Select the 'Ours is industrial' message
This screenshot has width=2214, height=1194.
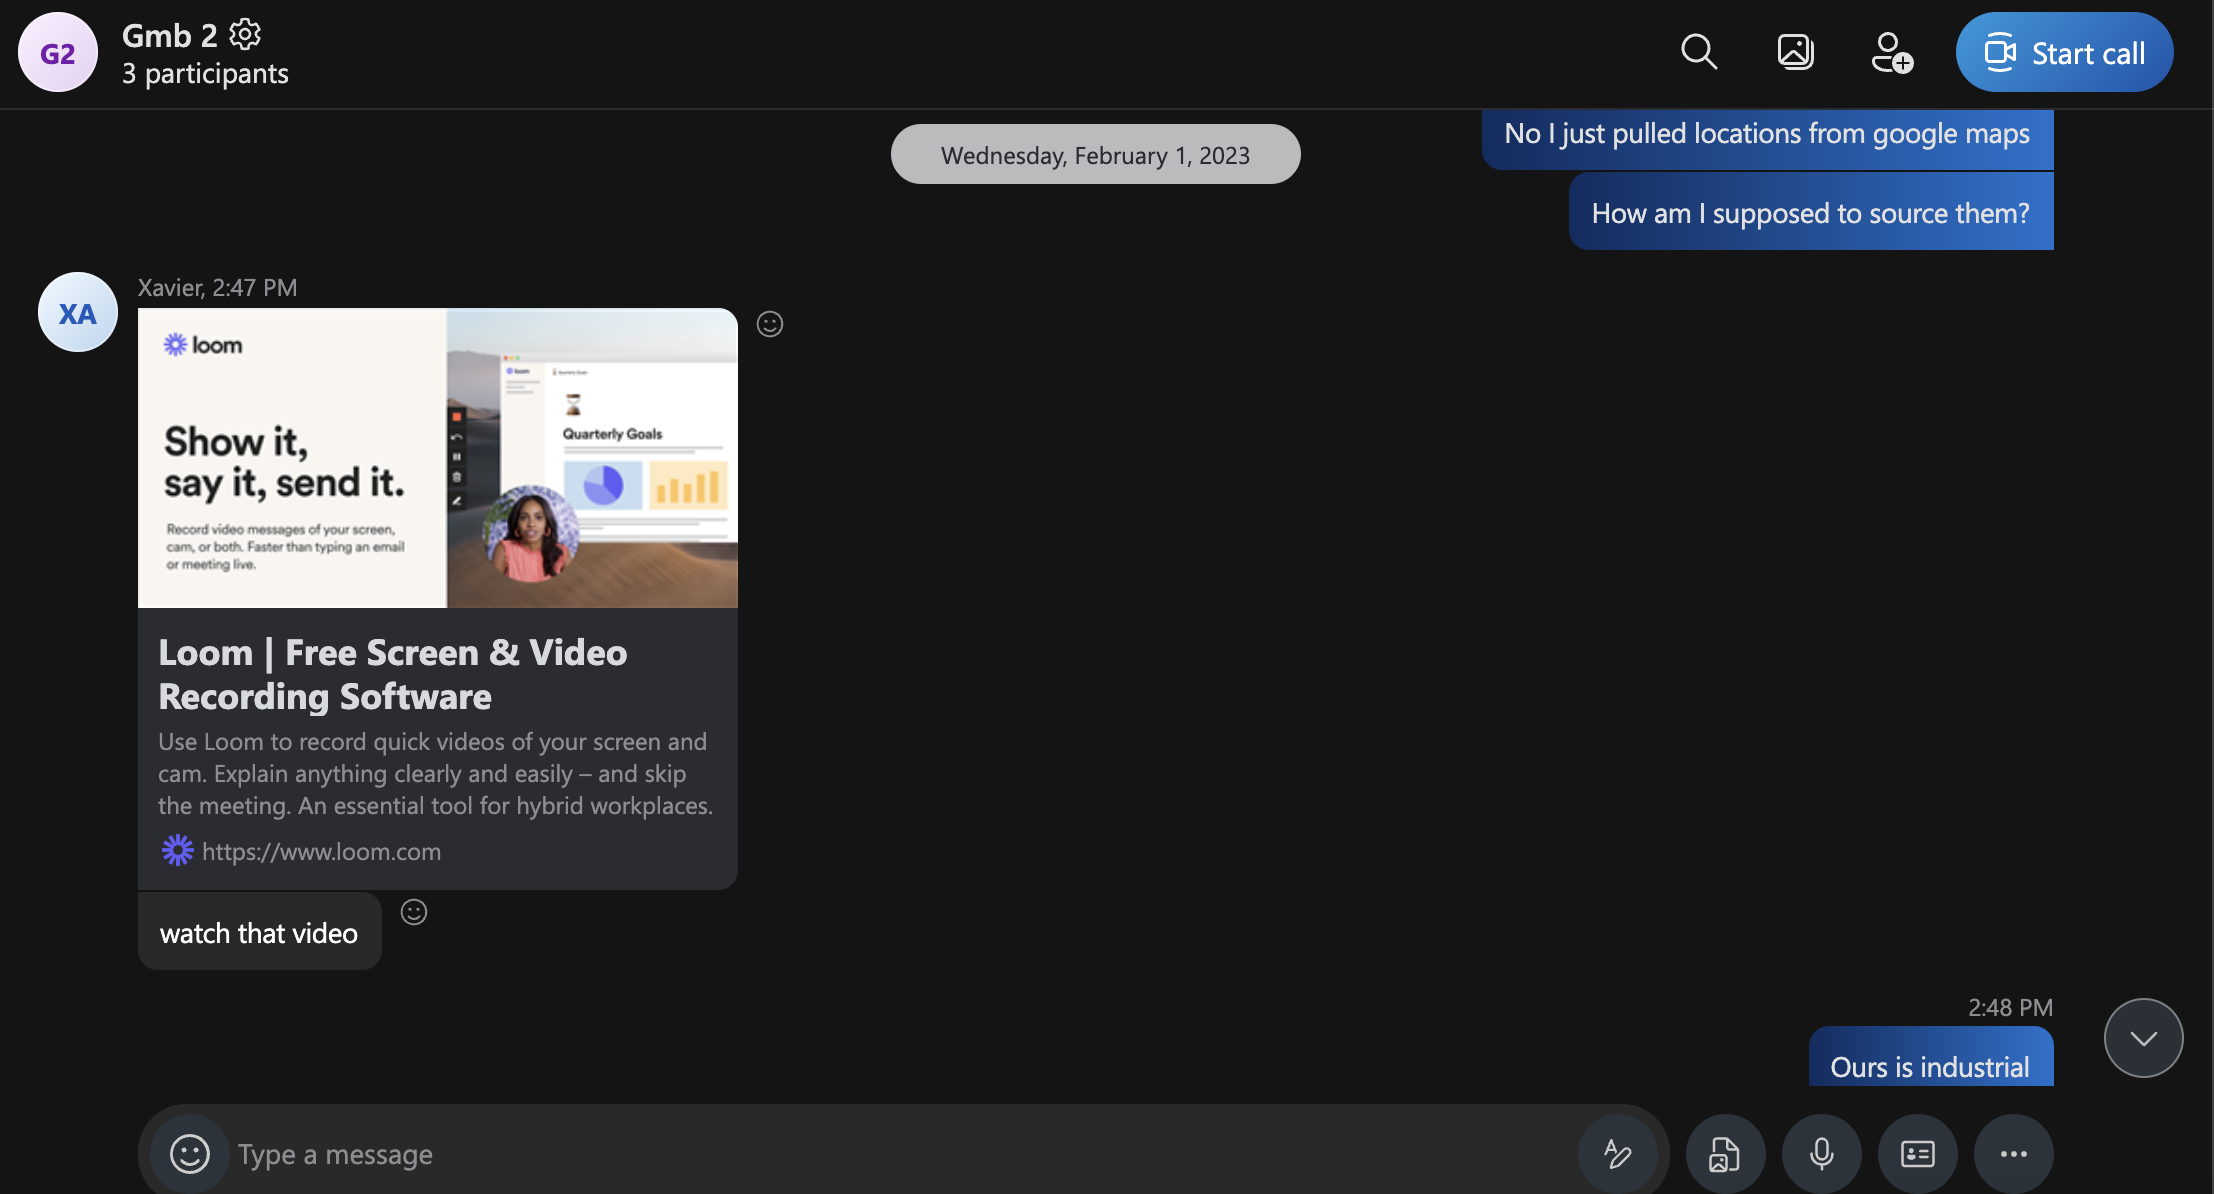pos(1931,1058)
